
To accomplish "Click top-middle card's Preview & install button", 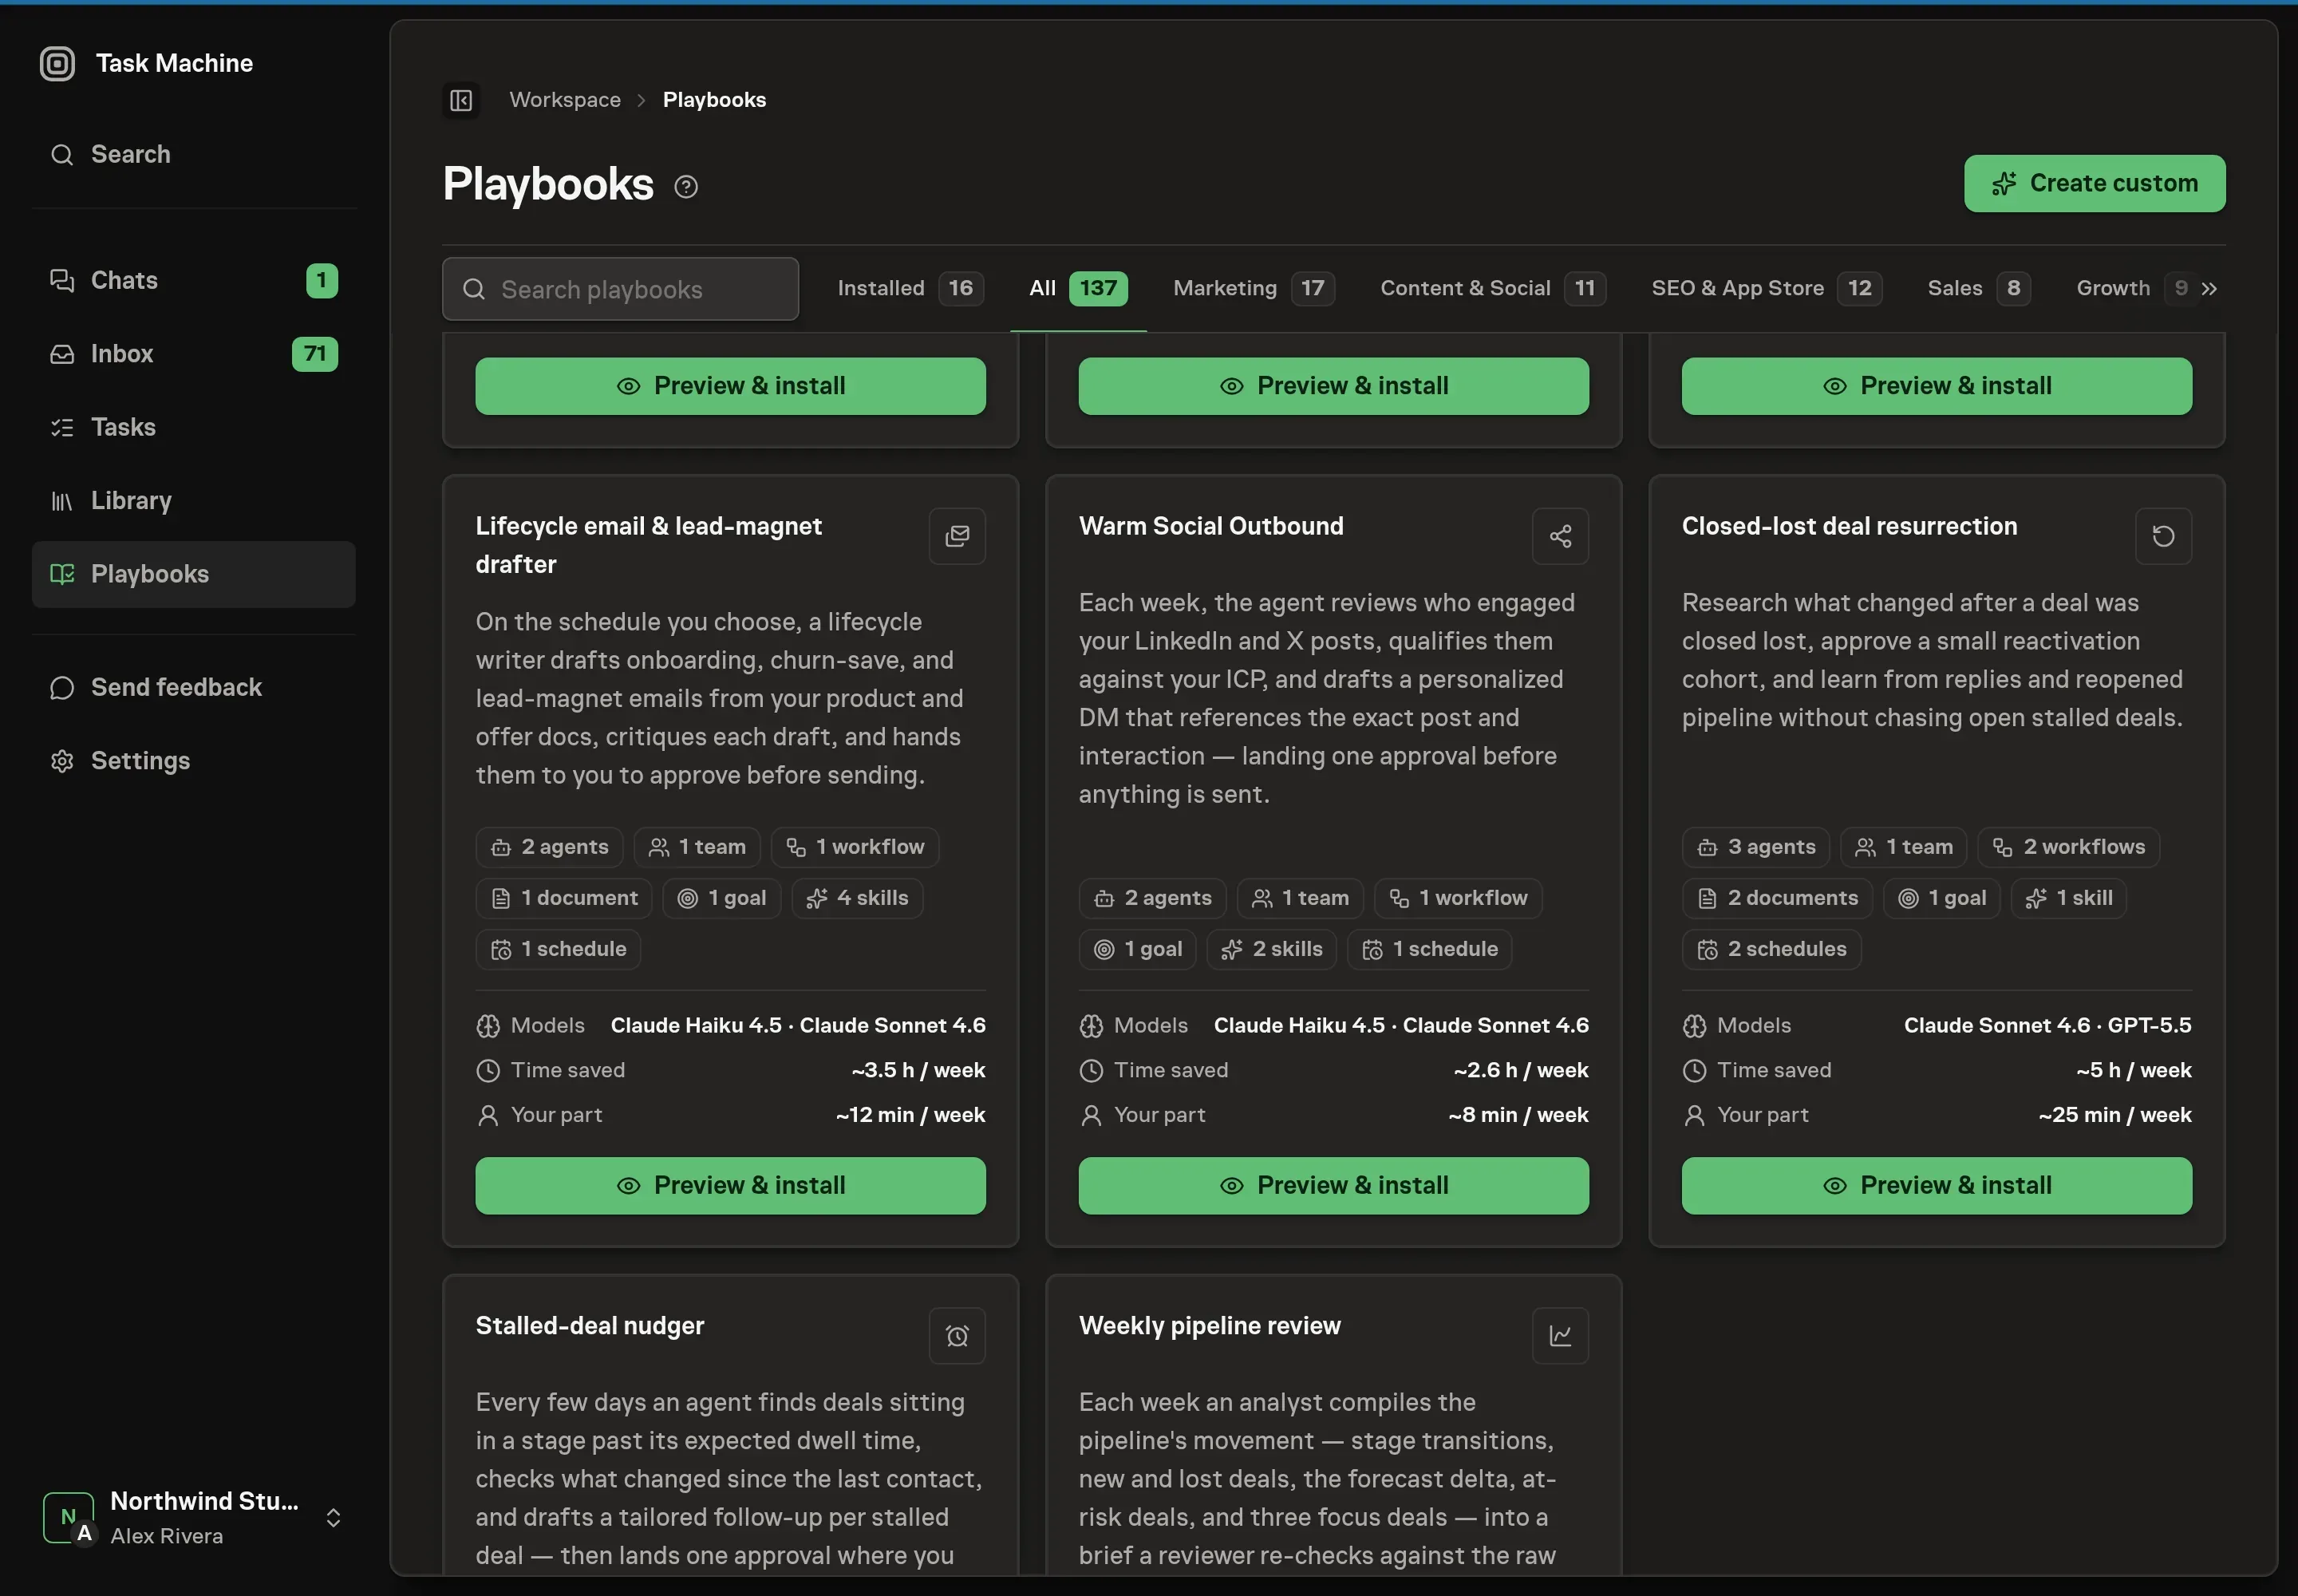I will [x=1333, y=386].
